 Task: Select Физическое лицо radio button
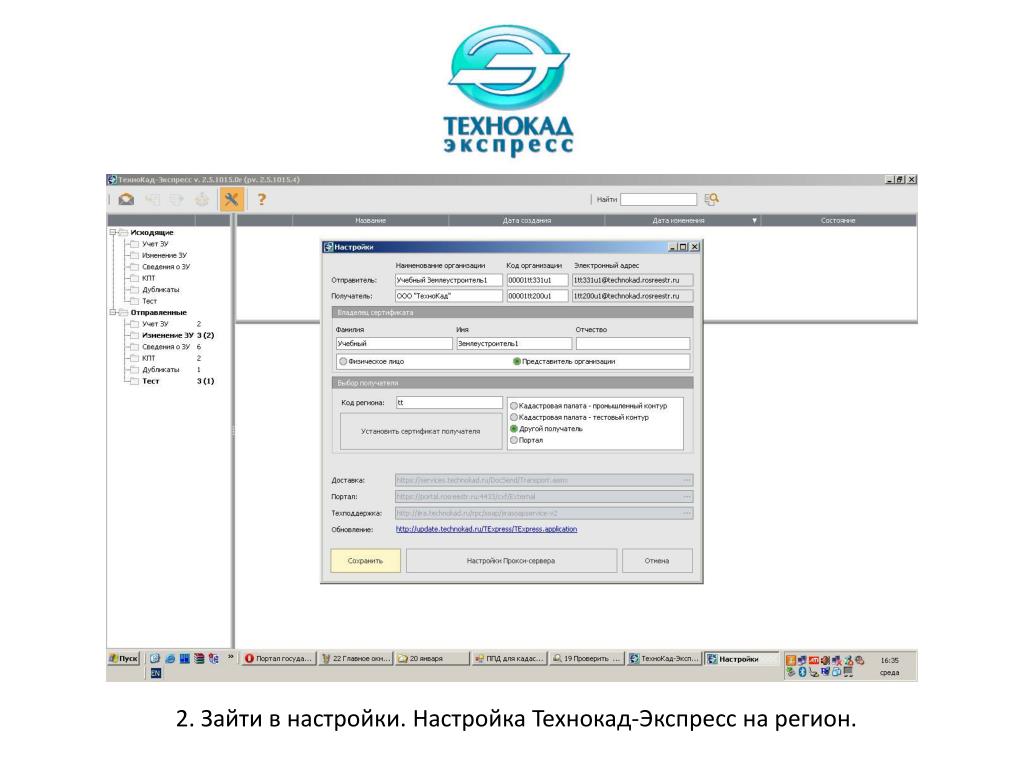click(343, 361)
